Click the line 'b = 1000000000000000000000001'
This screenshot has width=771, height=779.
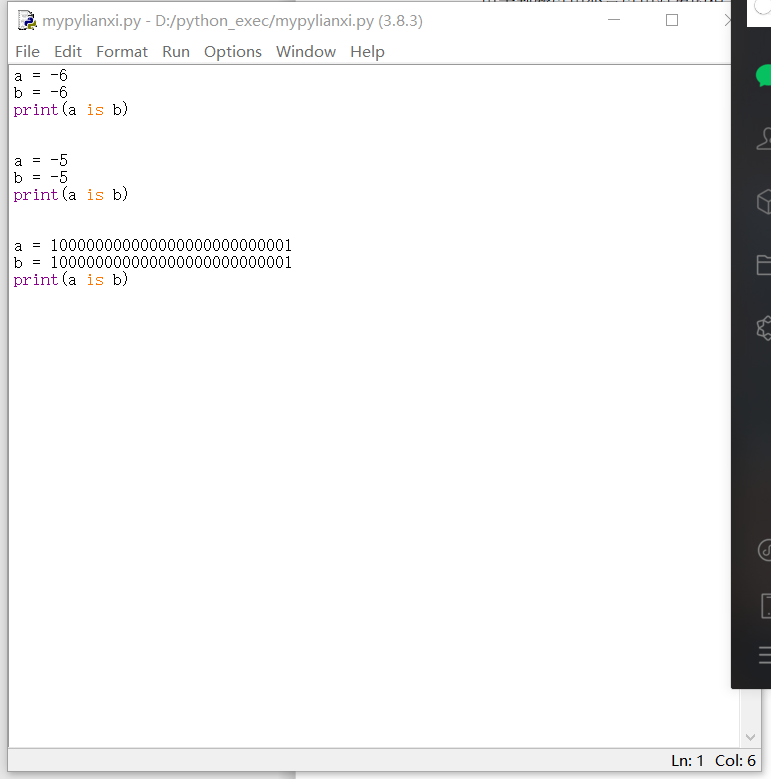pos(153,262)
